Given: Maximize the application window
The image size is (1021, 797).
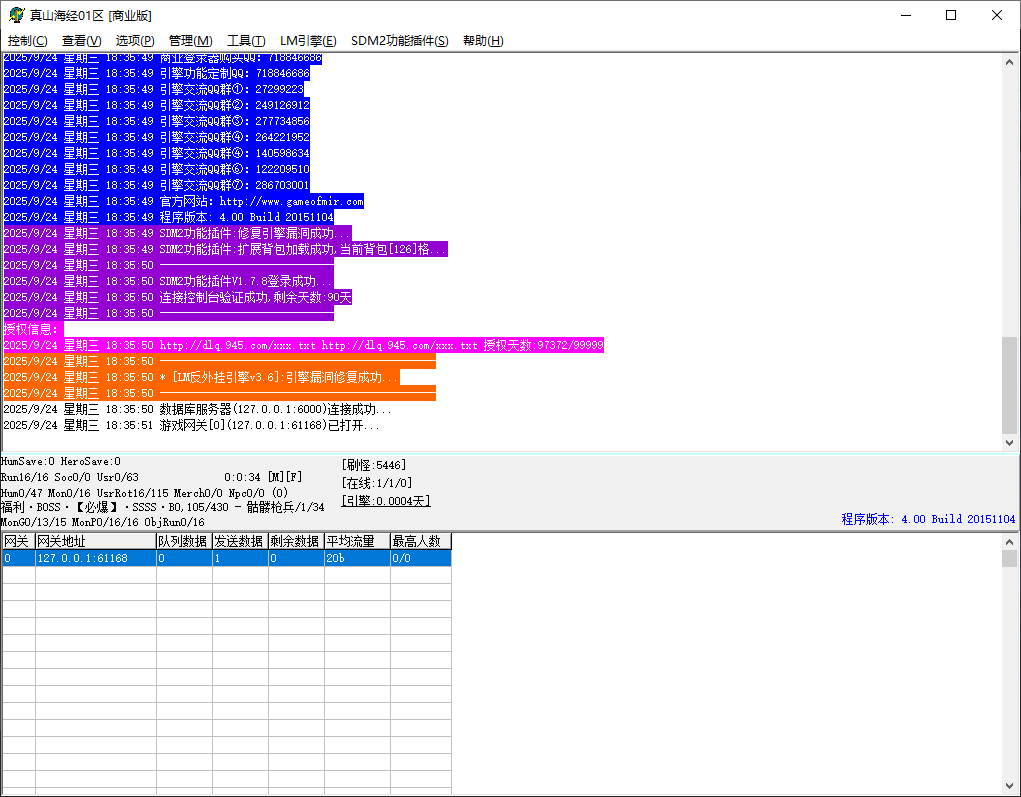Looking at the screenshot, I should tap(951, 15).
